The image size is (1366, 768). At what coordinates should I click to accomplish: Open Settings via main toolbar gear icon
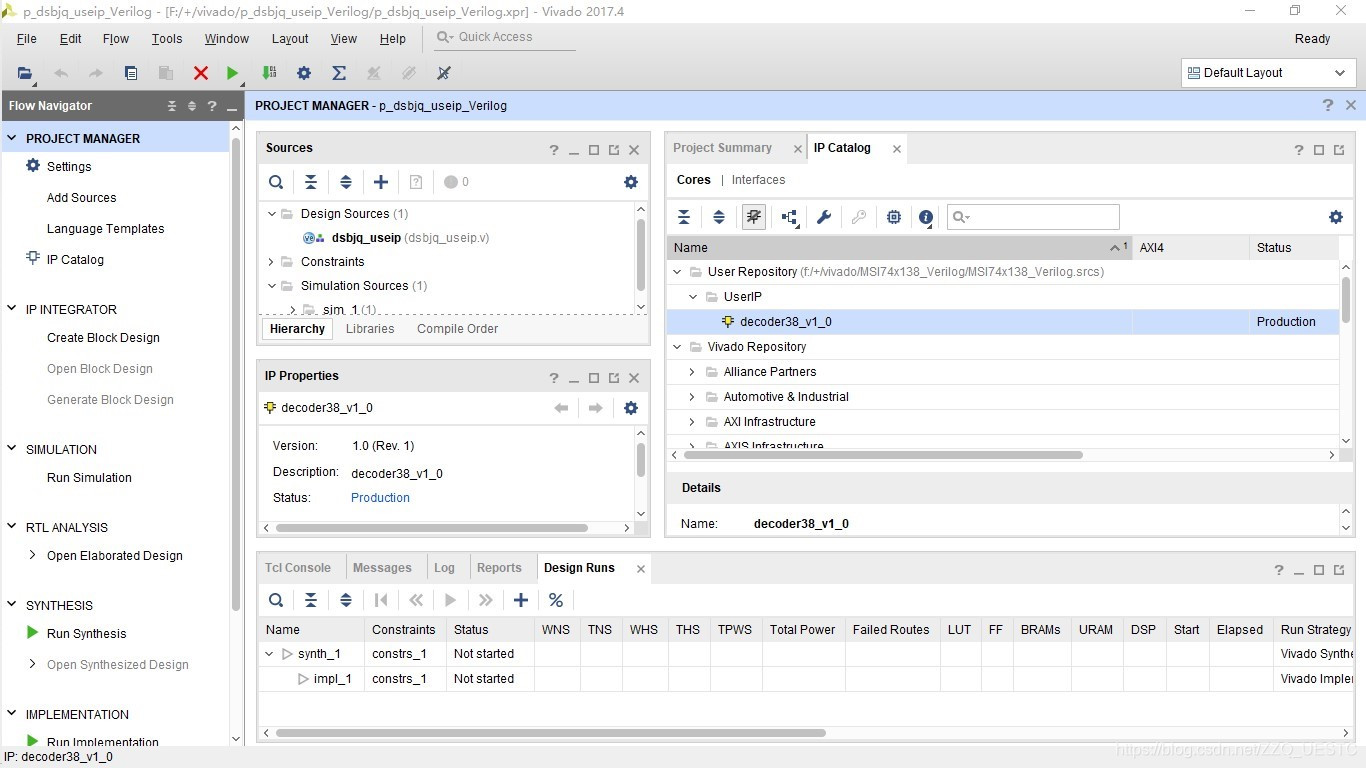tap(304, 73)
